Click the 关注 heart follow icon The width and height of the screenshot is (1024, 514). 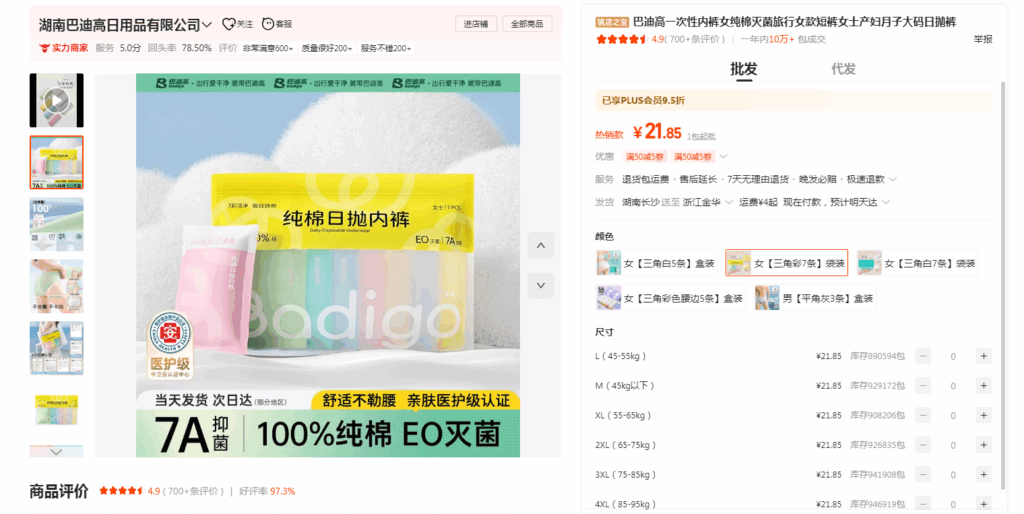point(229,24)
